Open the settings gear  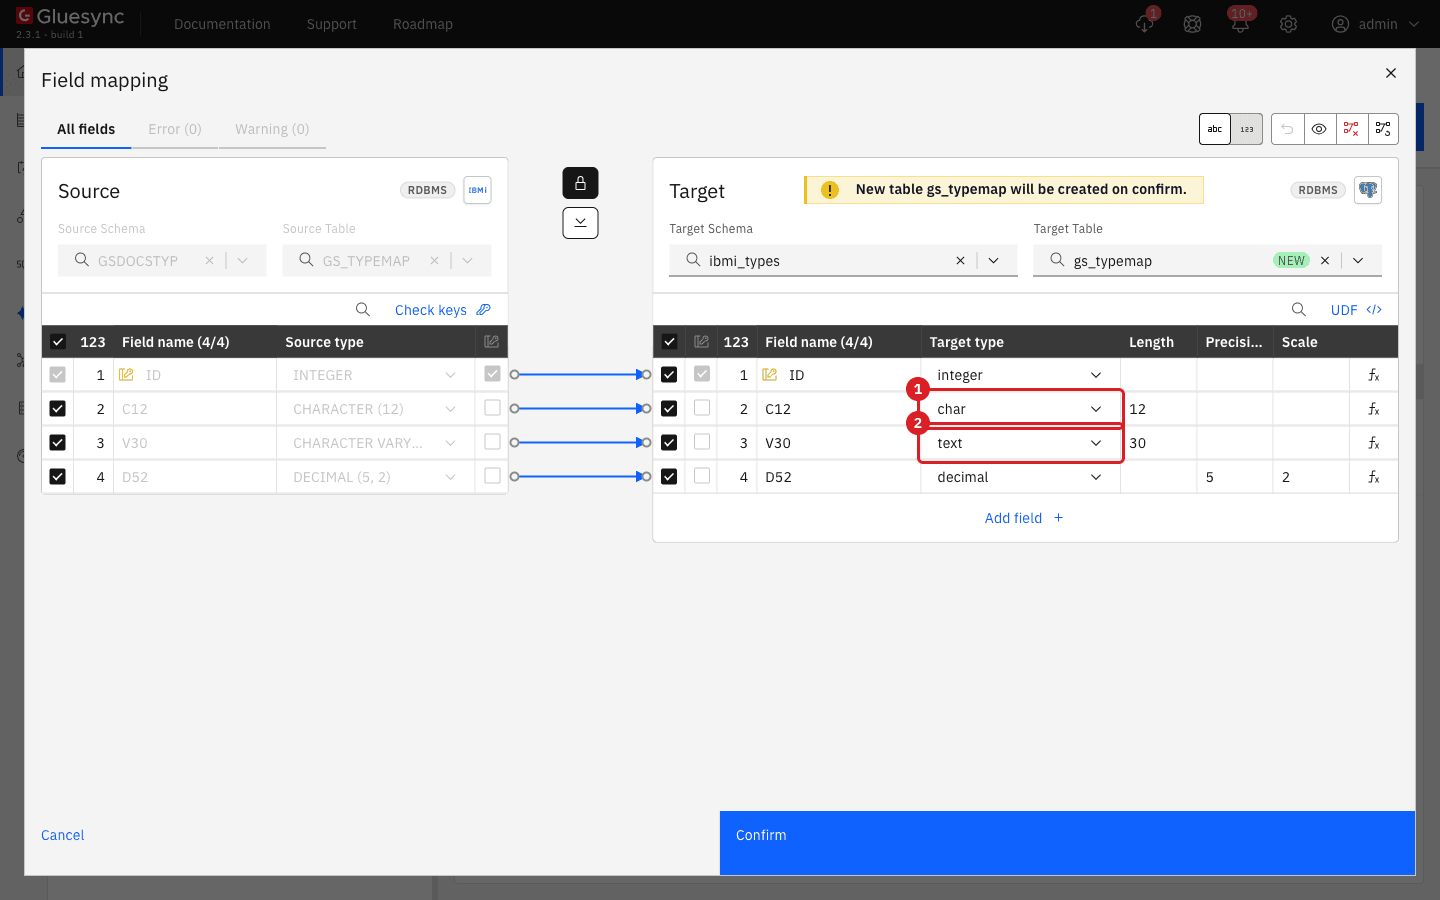pyautogui.click(x=1288, y=24)
